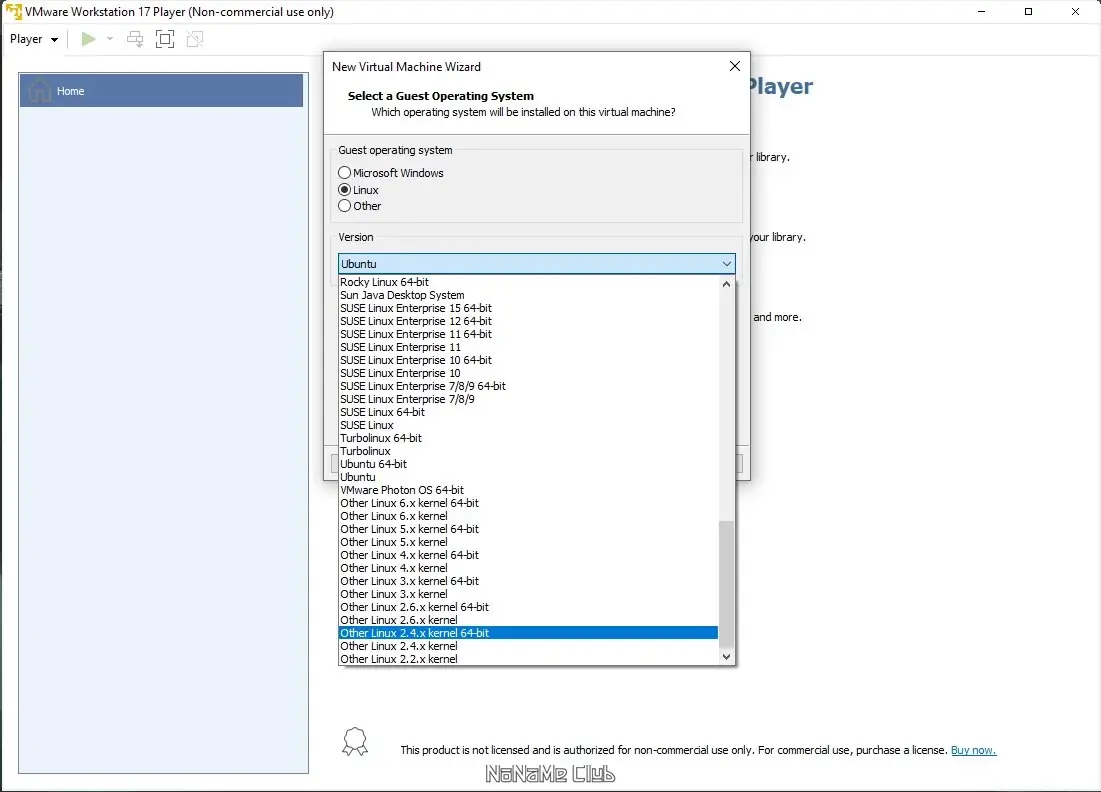Close the VMware Workstation Player window

tap(1075, 12)
